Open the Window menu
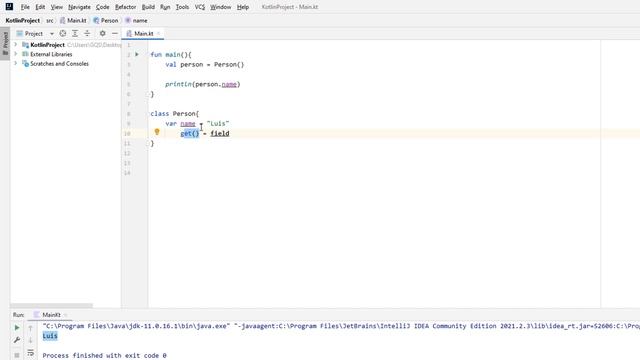640x360 pixels. click(220, 7)
